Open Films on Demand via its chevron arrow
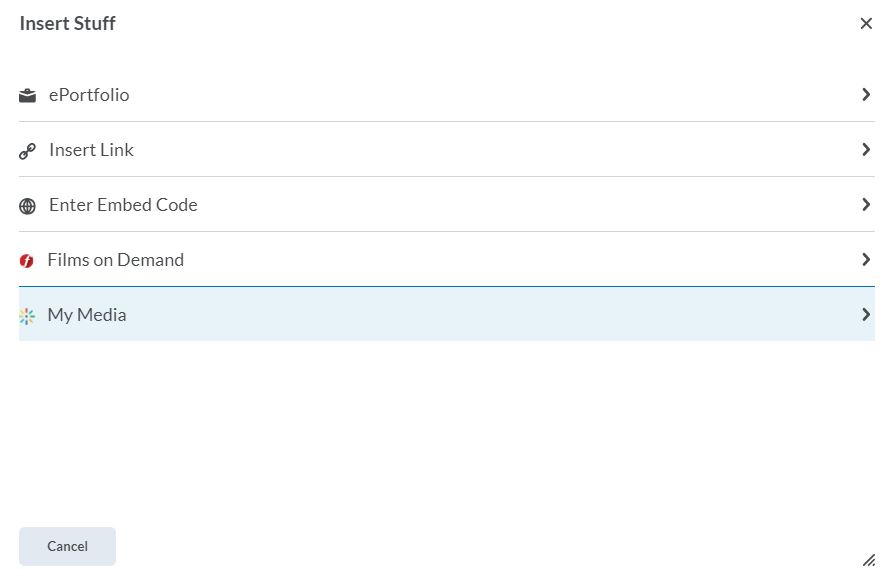 coord(866,259)
